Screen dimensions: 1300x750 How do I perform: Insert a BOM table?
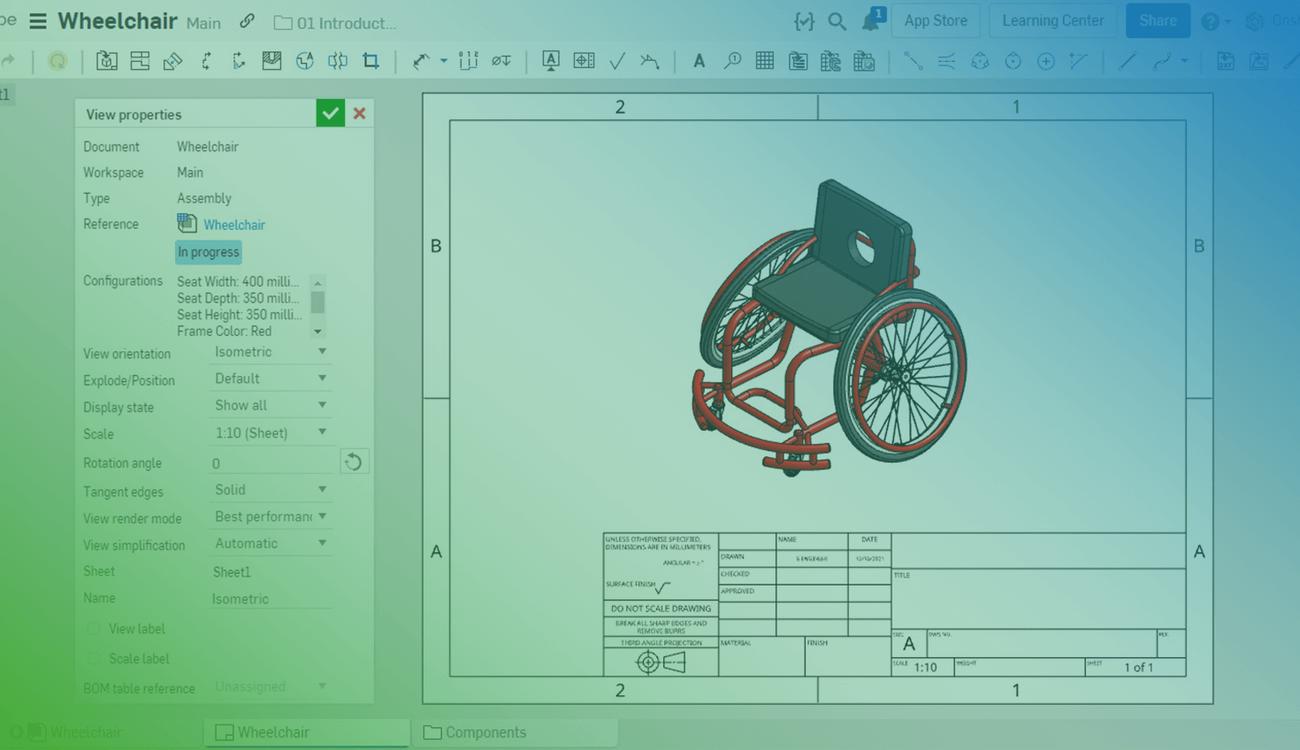click(x=798, y=61)
